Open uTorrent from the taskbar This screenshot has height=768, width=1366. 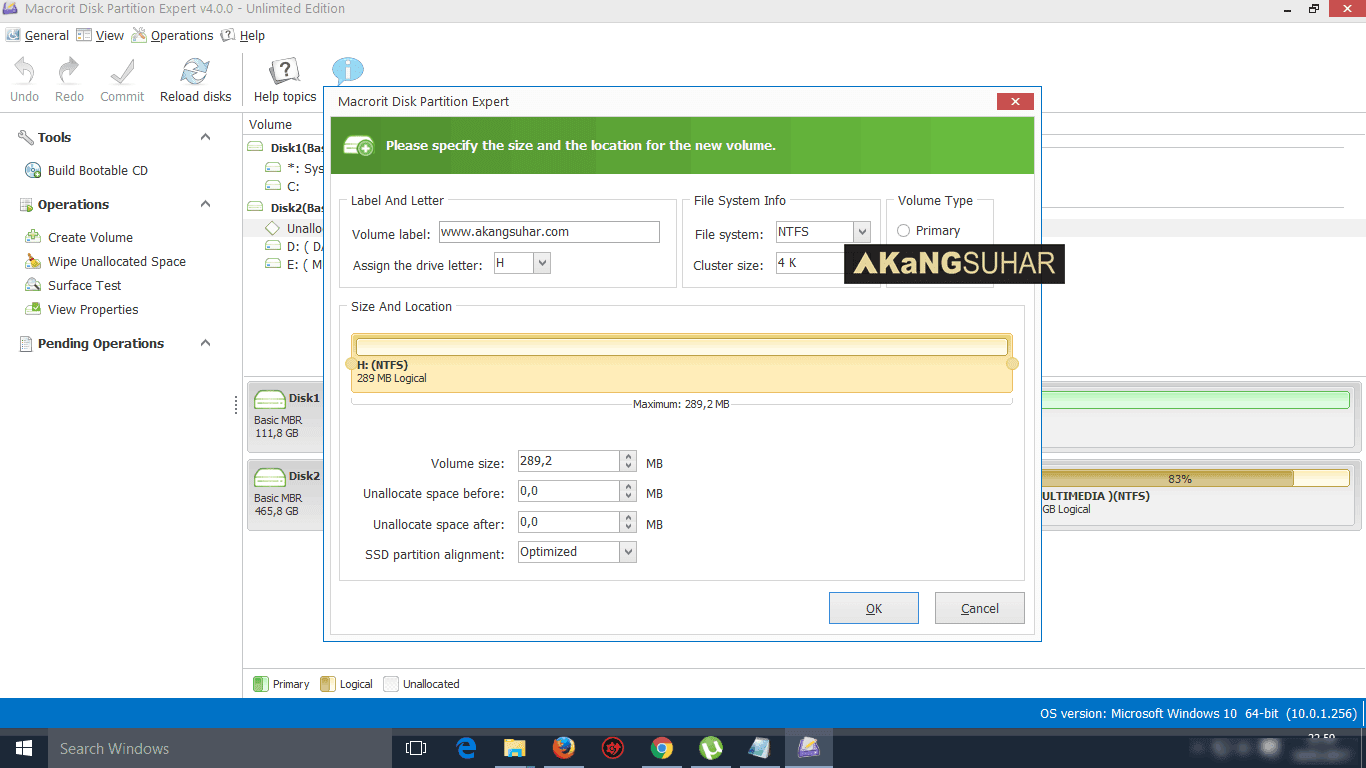tap(711, 748)
